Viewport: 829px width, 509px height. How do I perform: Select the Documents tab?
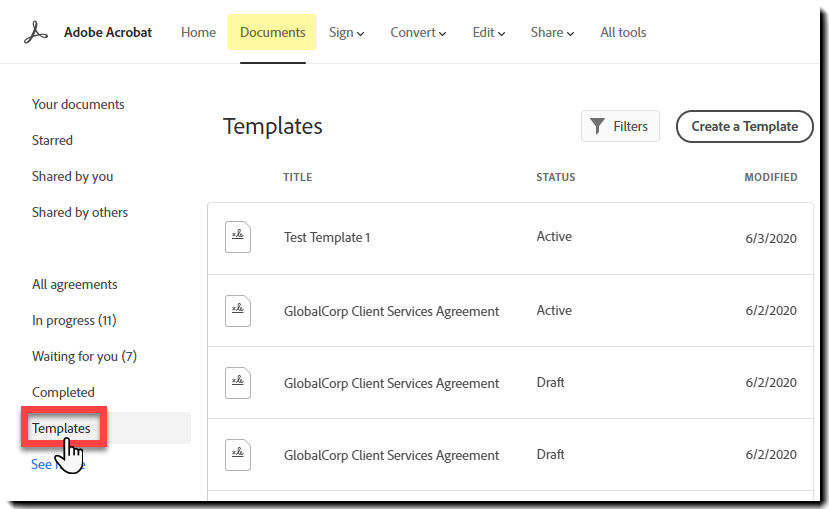pyautogui.click(x=273, y=32)
